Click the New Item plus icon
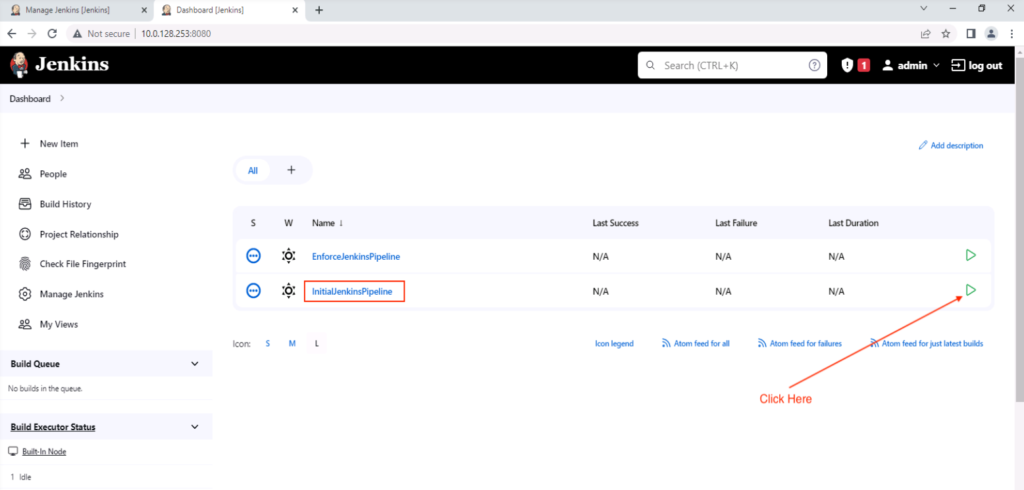This screenshot has height=490, width=1024. (25, 143)
